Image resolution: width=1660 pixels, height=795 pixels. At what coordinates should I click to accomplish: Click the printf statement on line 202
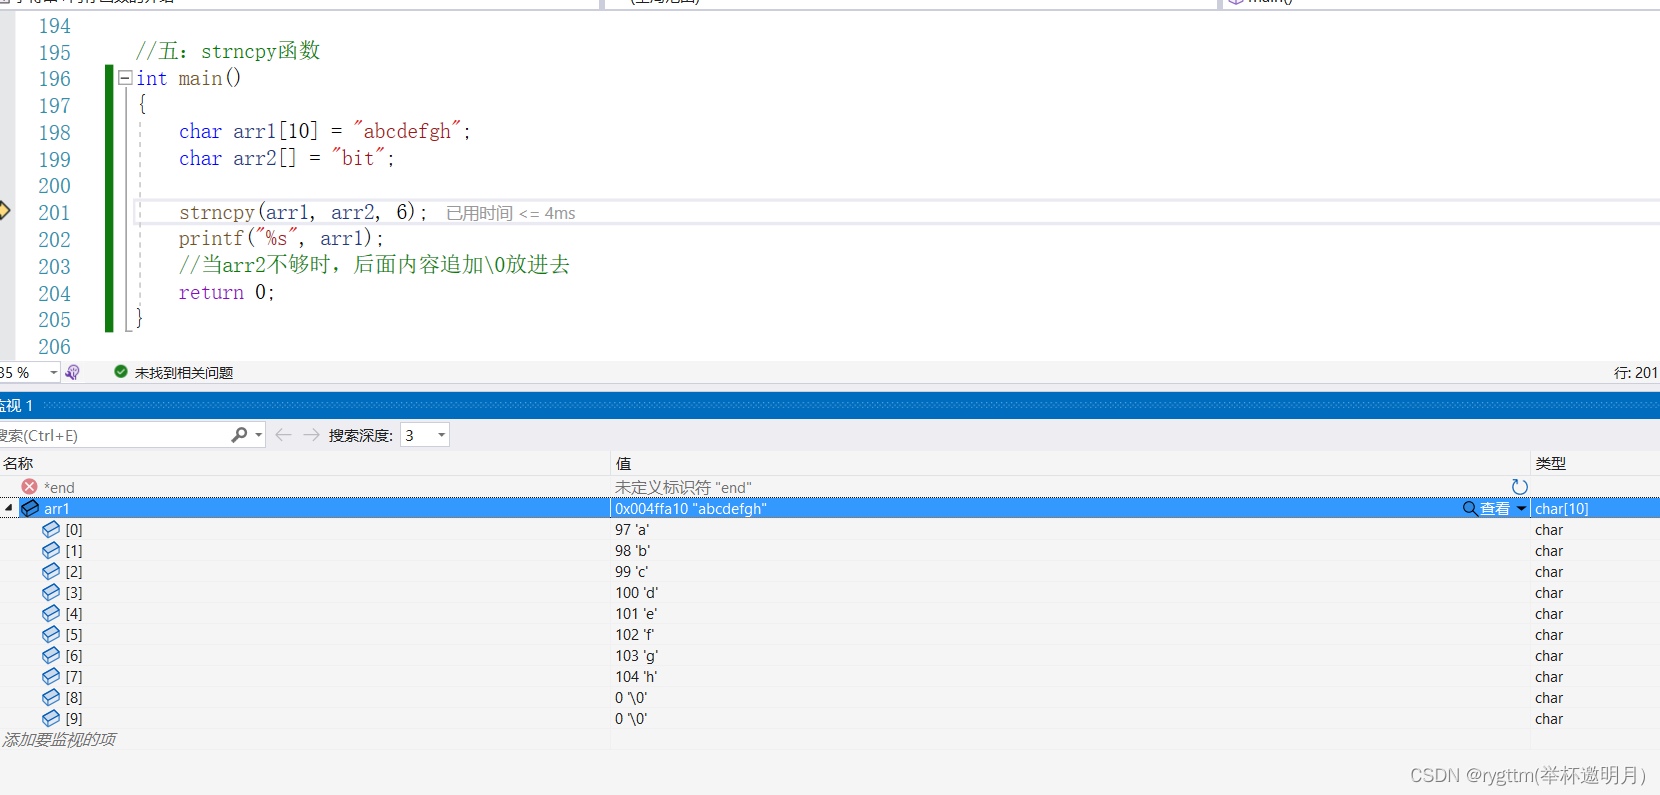(x=281, y=238)
